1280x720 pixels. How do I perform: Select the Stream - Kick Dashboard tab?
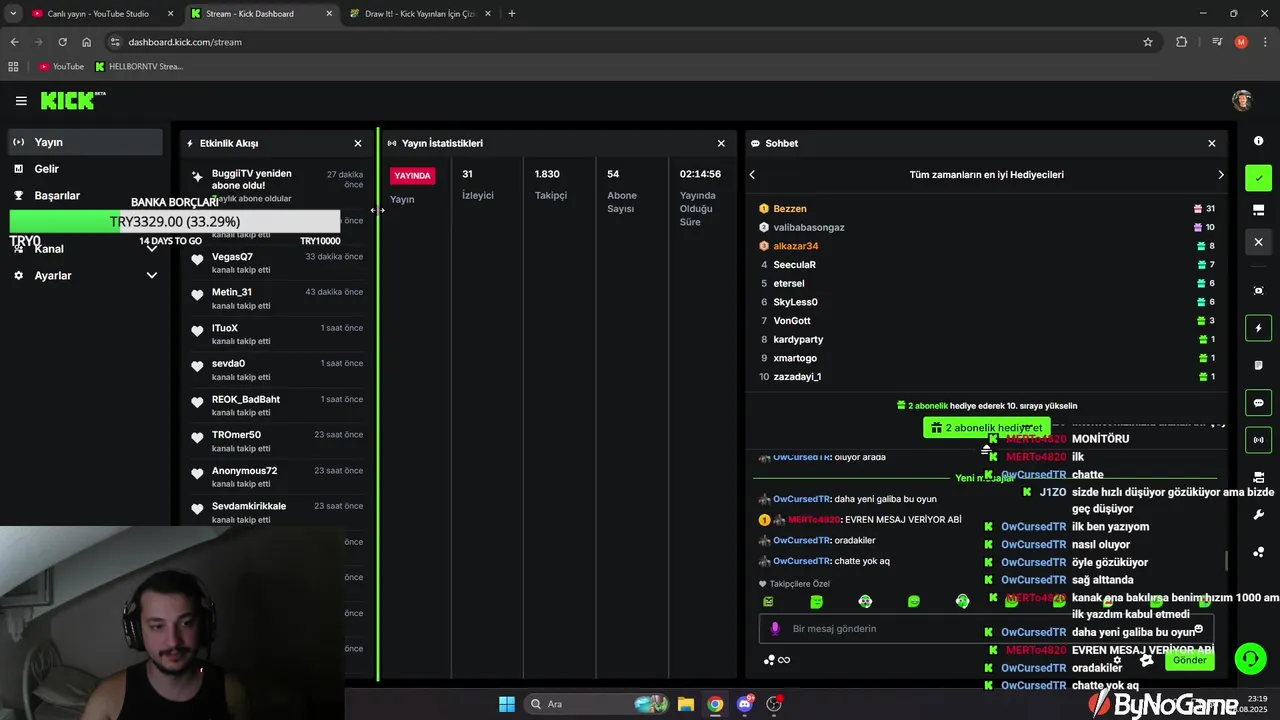click(261, 14)
